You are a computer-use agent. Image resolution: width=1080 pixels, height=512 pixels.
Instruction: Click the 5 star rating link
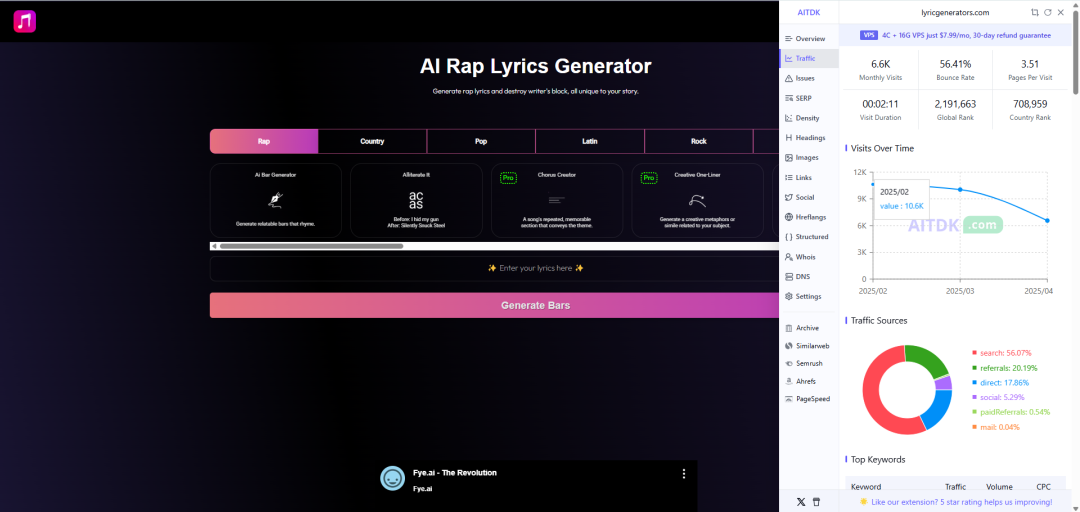[x=955, y=502]
